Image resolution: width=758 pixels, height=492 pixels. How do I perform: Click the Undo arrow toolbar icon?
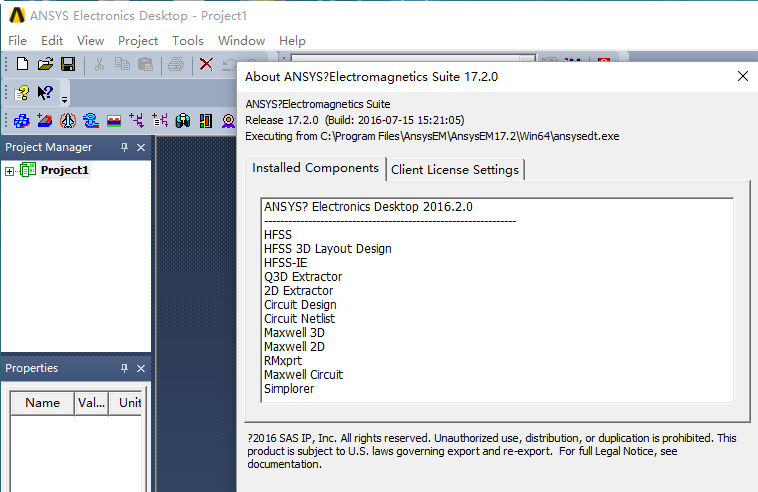[229, 65]
